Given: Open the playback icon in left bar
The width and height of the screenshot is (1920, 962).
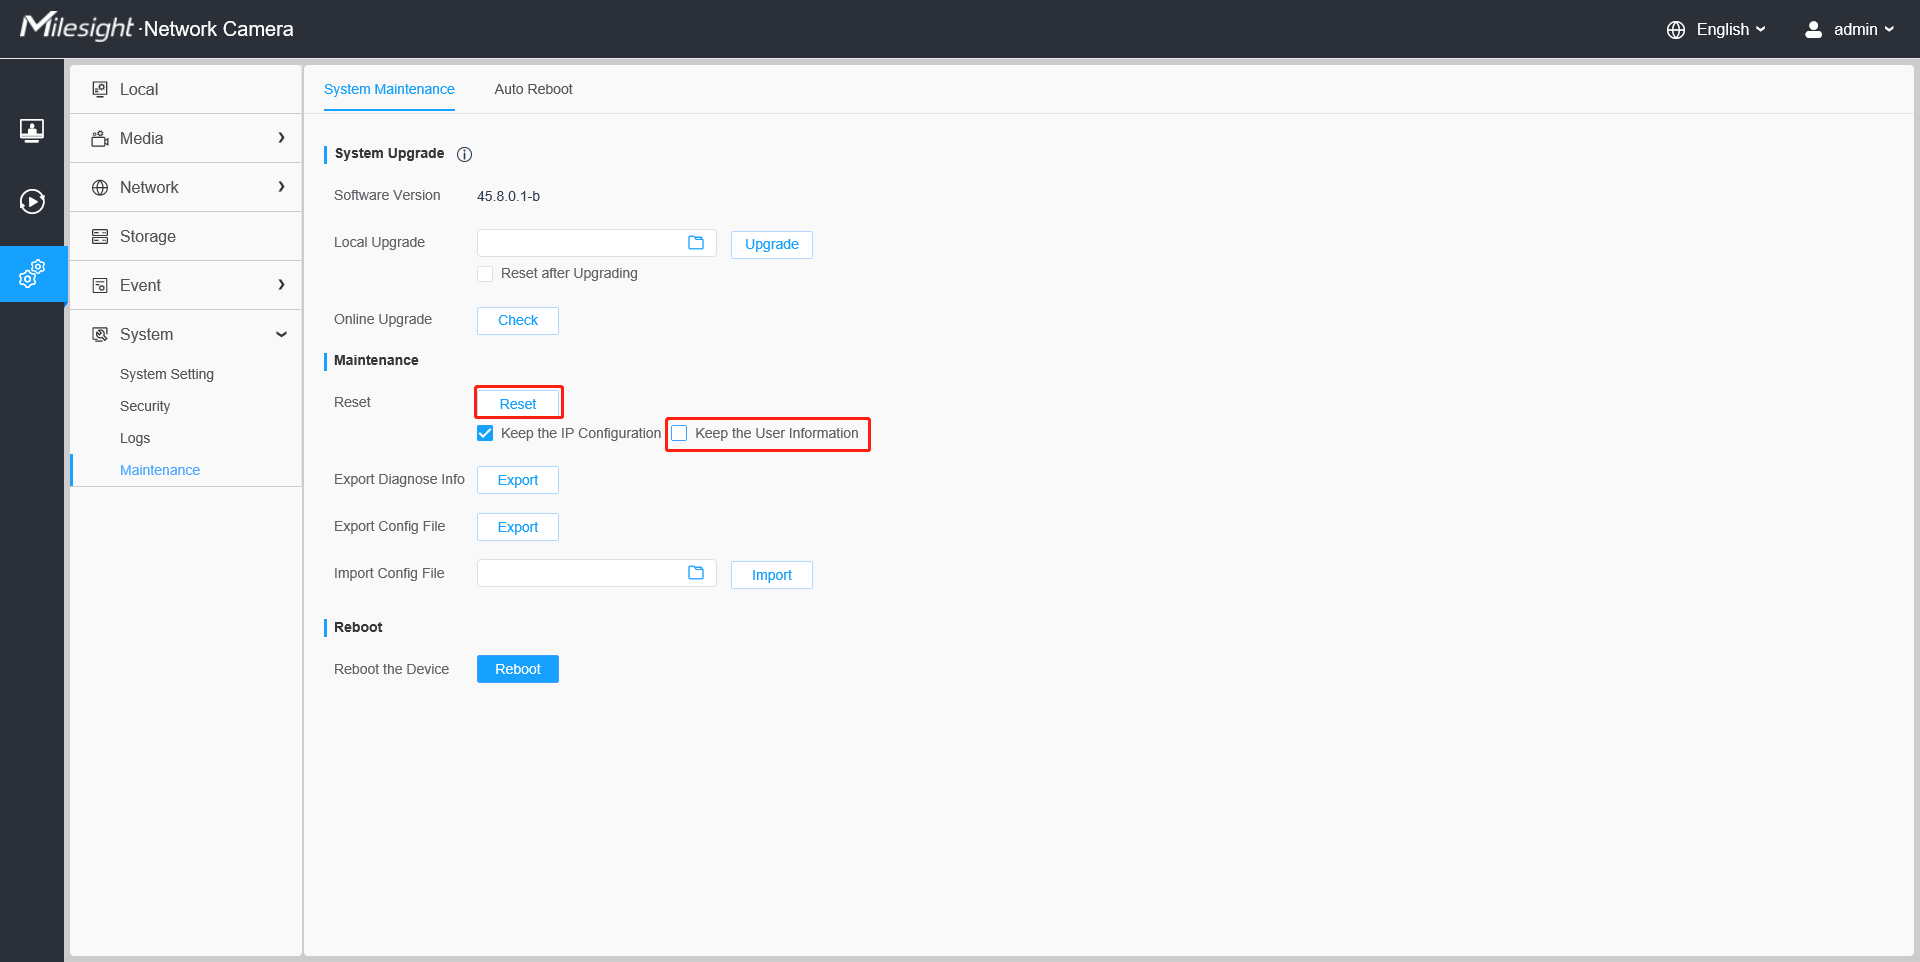Looking at the screenshot, I should (x=32, y=202).
